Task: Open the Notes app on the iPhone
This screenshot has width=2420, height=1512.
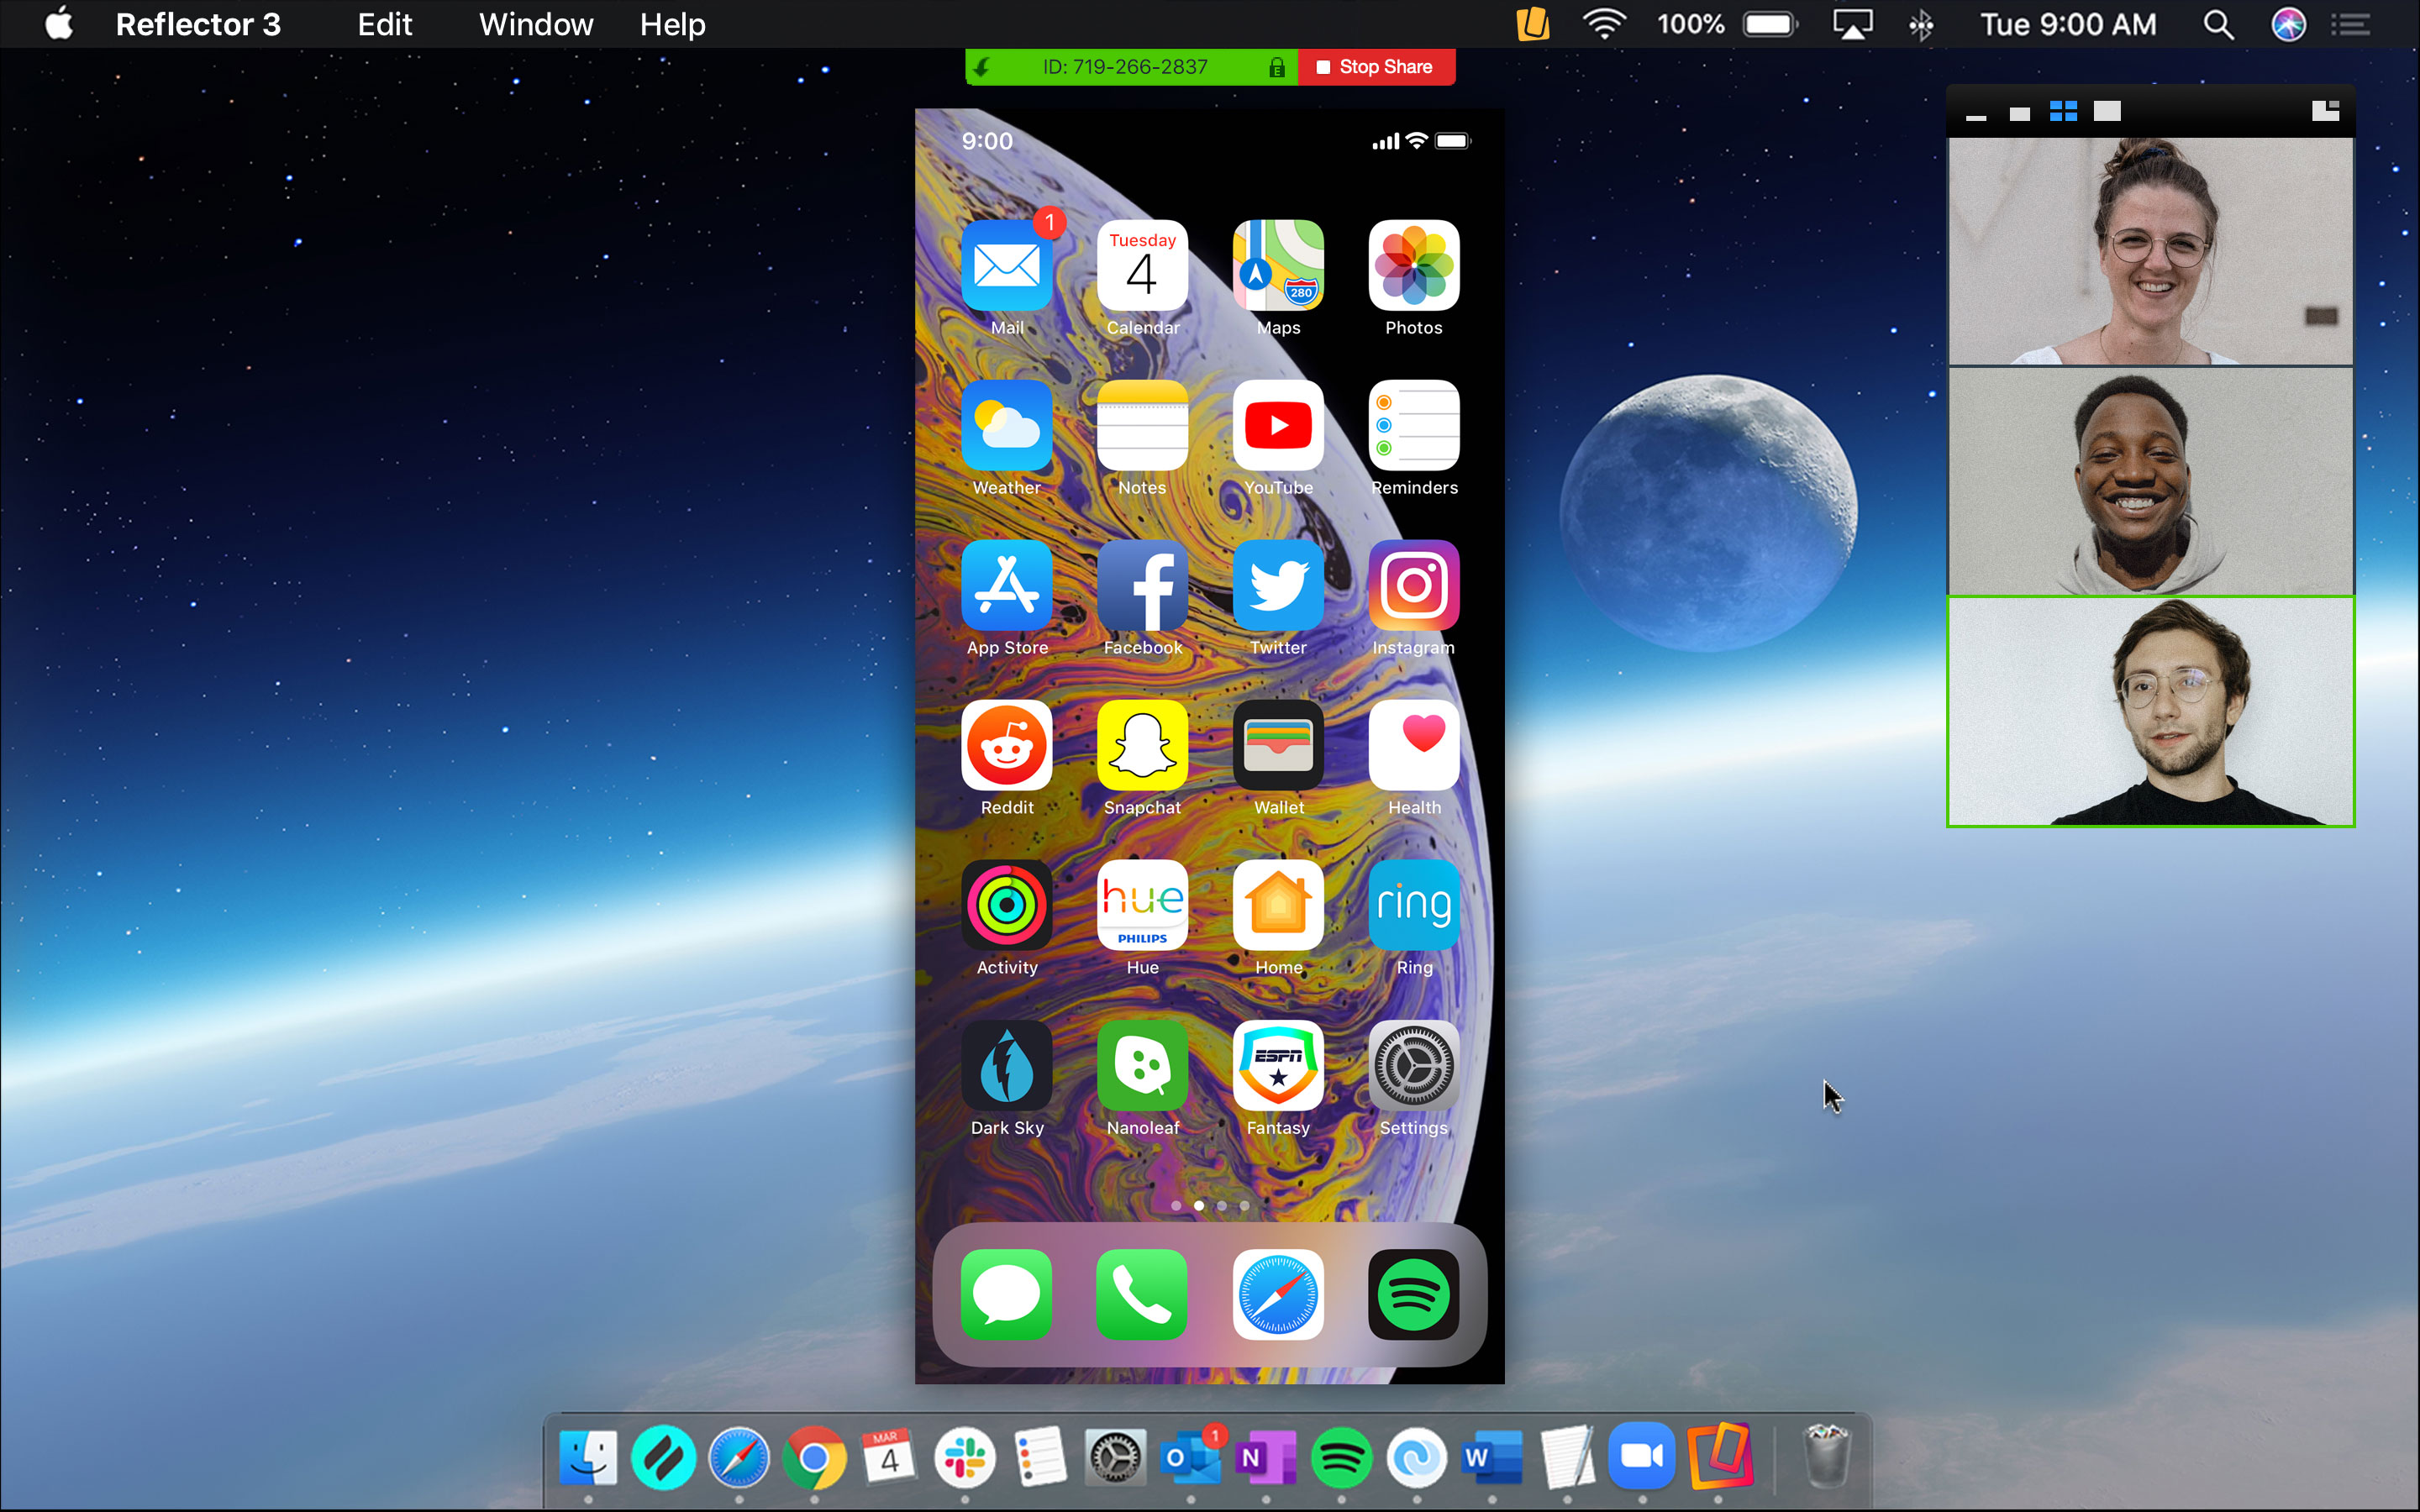Action: tap(1142, 426)
